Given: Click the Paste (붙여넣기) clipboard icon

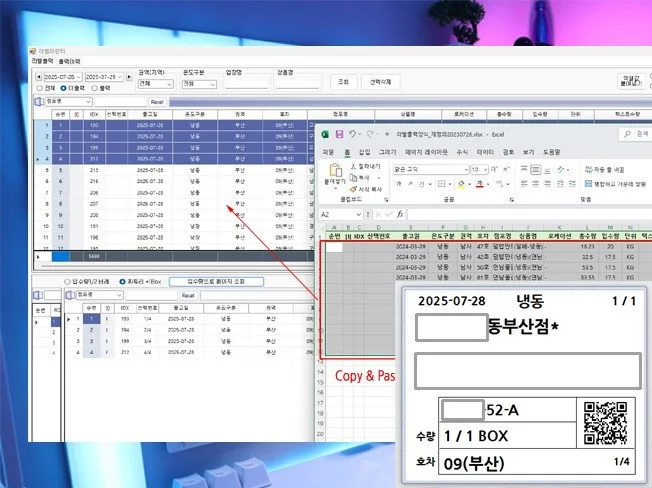Looking at the screenshot, I should click(331, 174).
